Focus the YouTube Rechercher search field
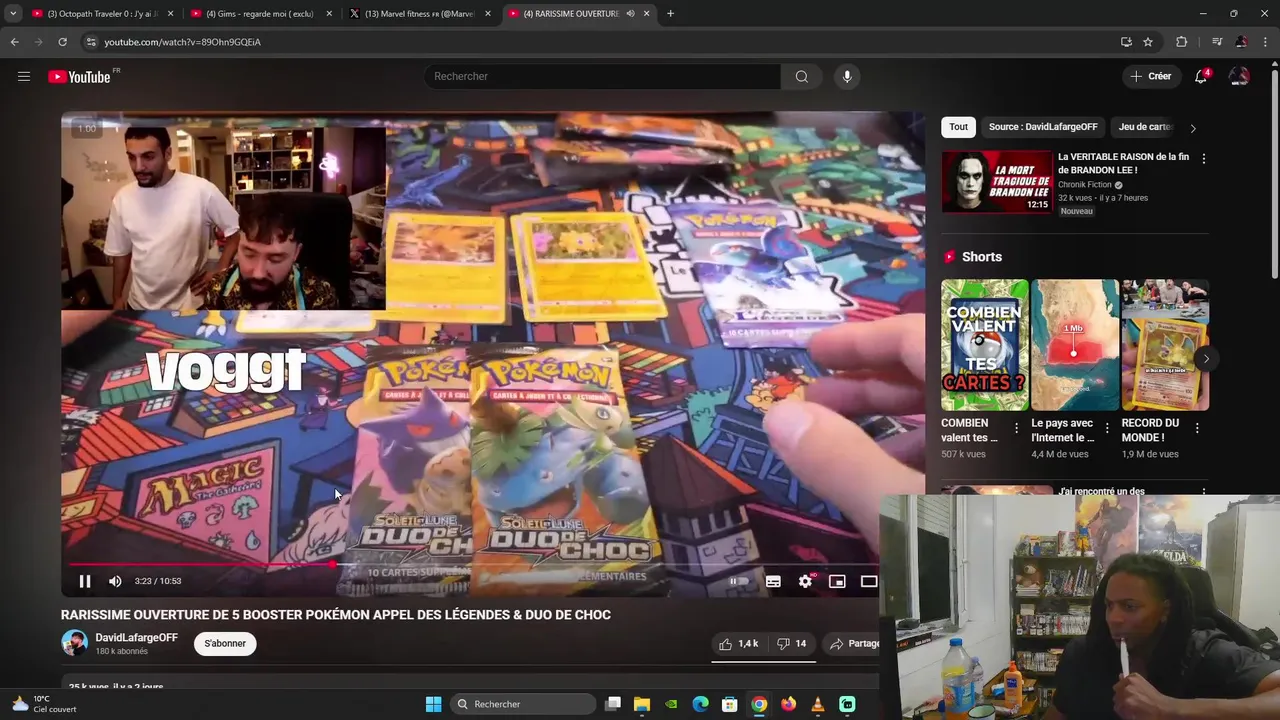 click(x=603, y=76)
